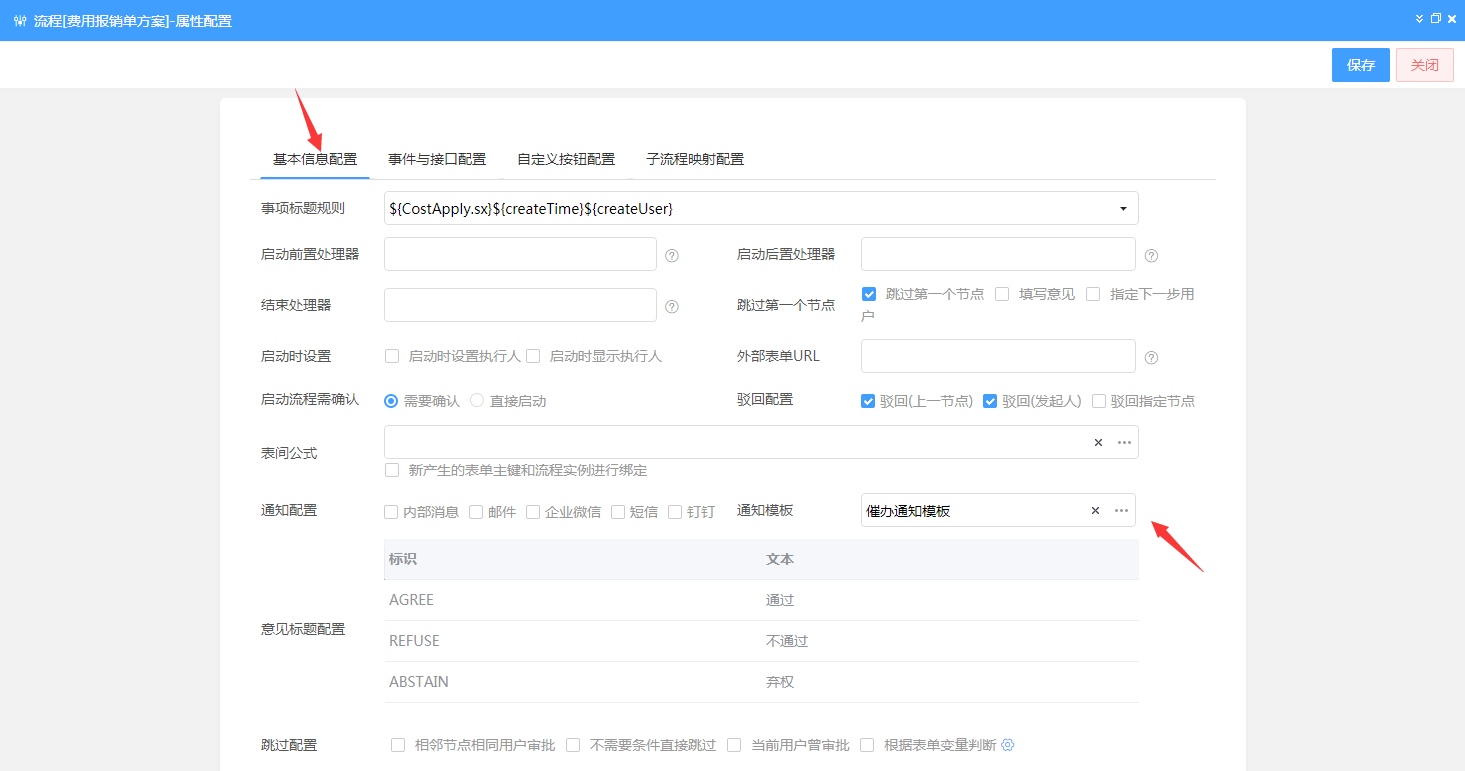Check 根据表单变量判断 option
The image size is (1465, 771).
[867, 745]
